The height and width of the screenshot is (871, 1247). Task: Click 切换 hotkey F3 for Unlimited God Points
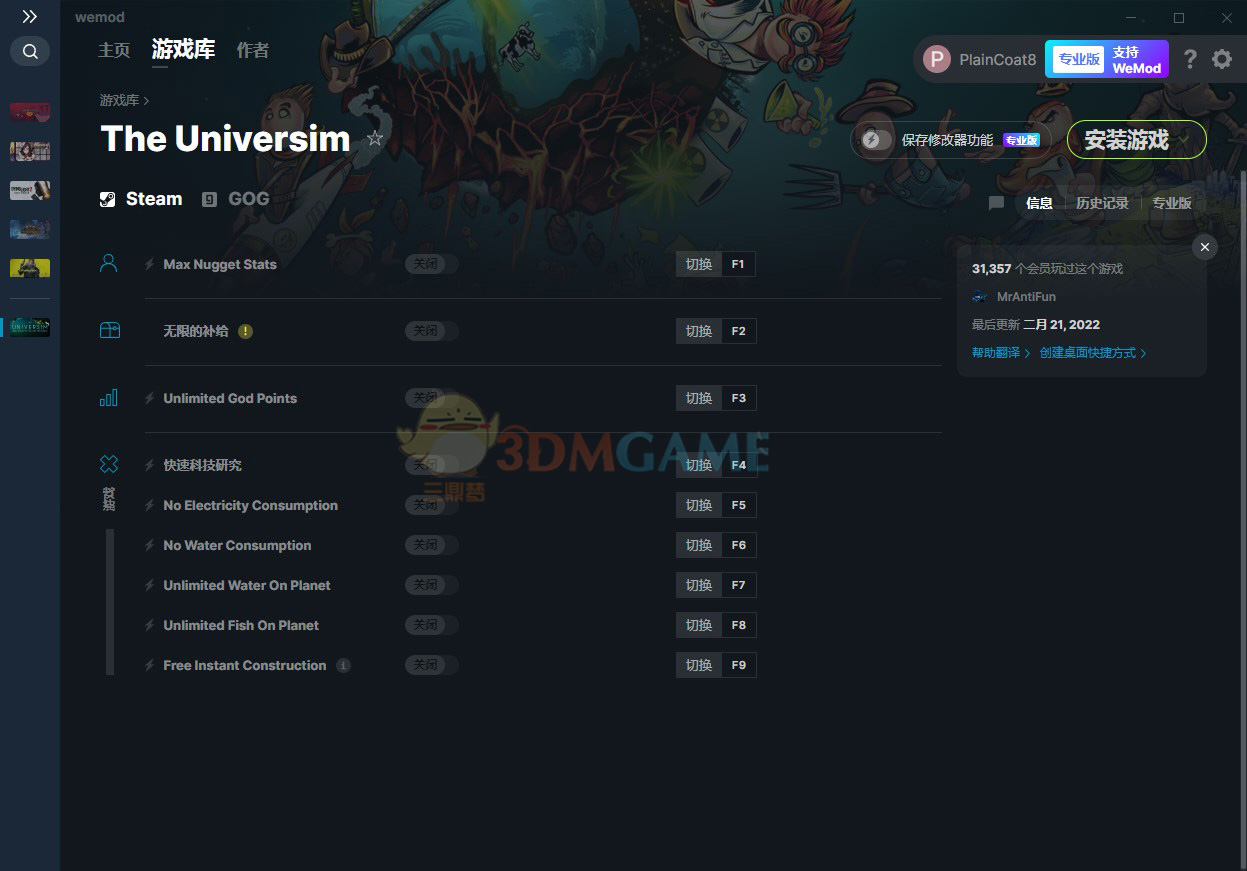tap(716, 398)
